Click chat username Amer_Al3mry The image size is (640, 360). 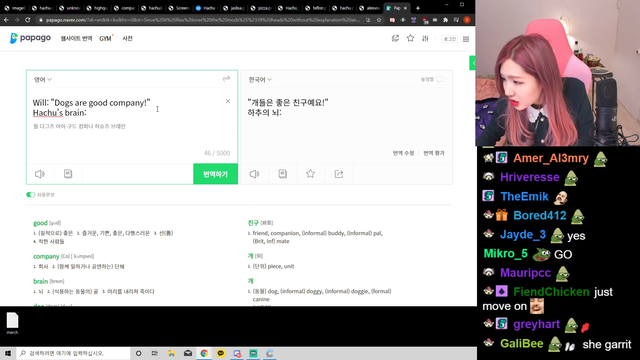(551, 158)
